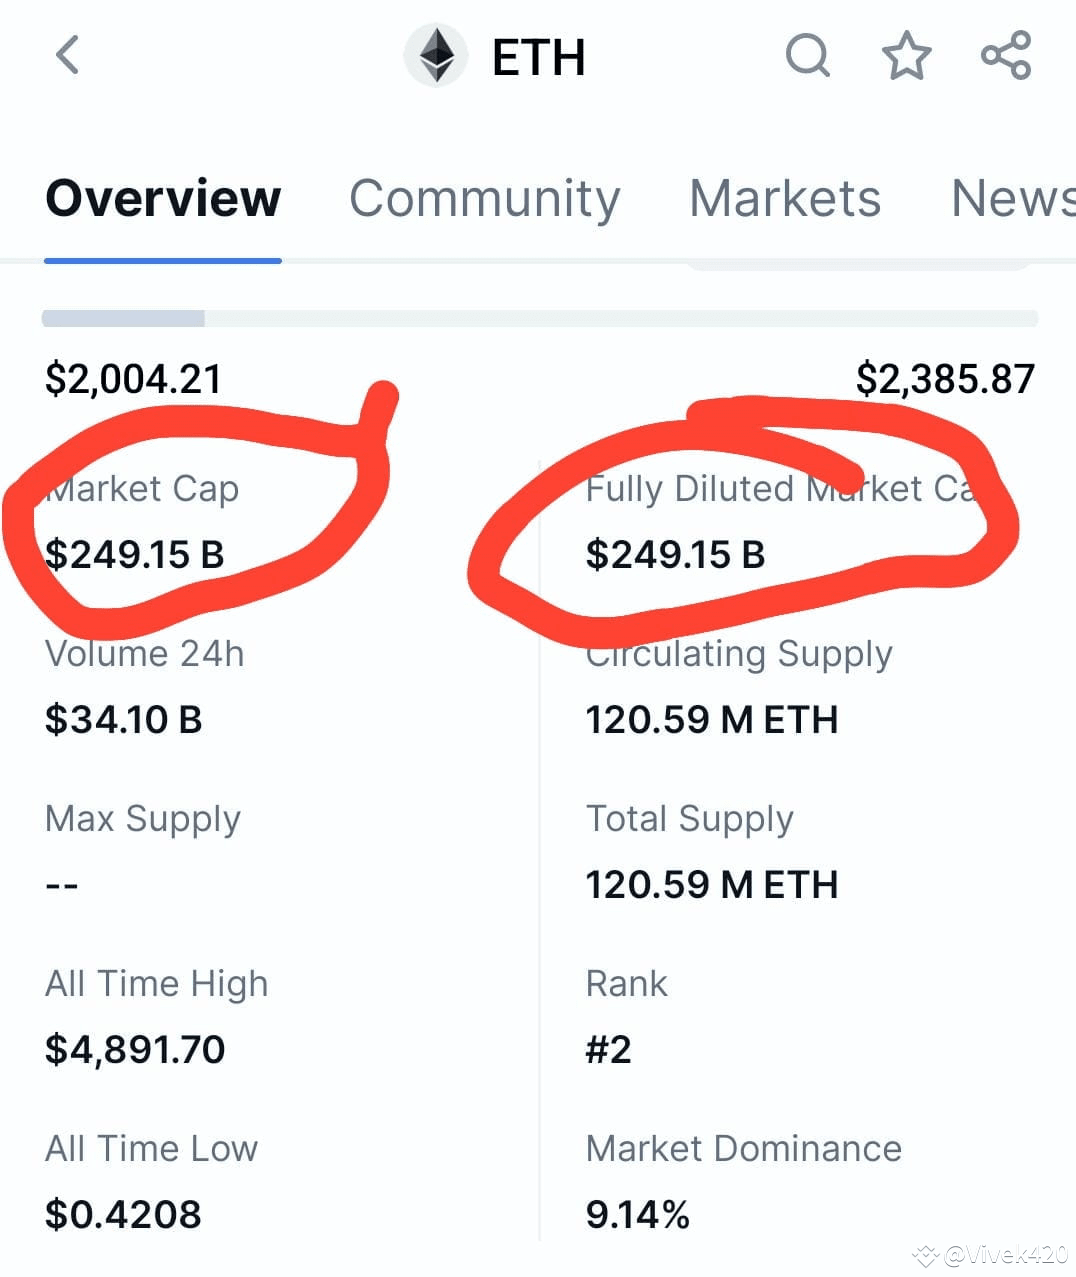Tap the high price $2,385.87
Image resolution: width=1076 pixels, height=1277 pixels.
[945, 379]
